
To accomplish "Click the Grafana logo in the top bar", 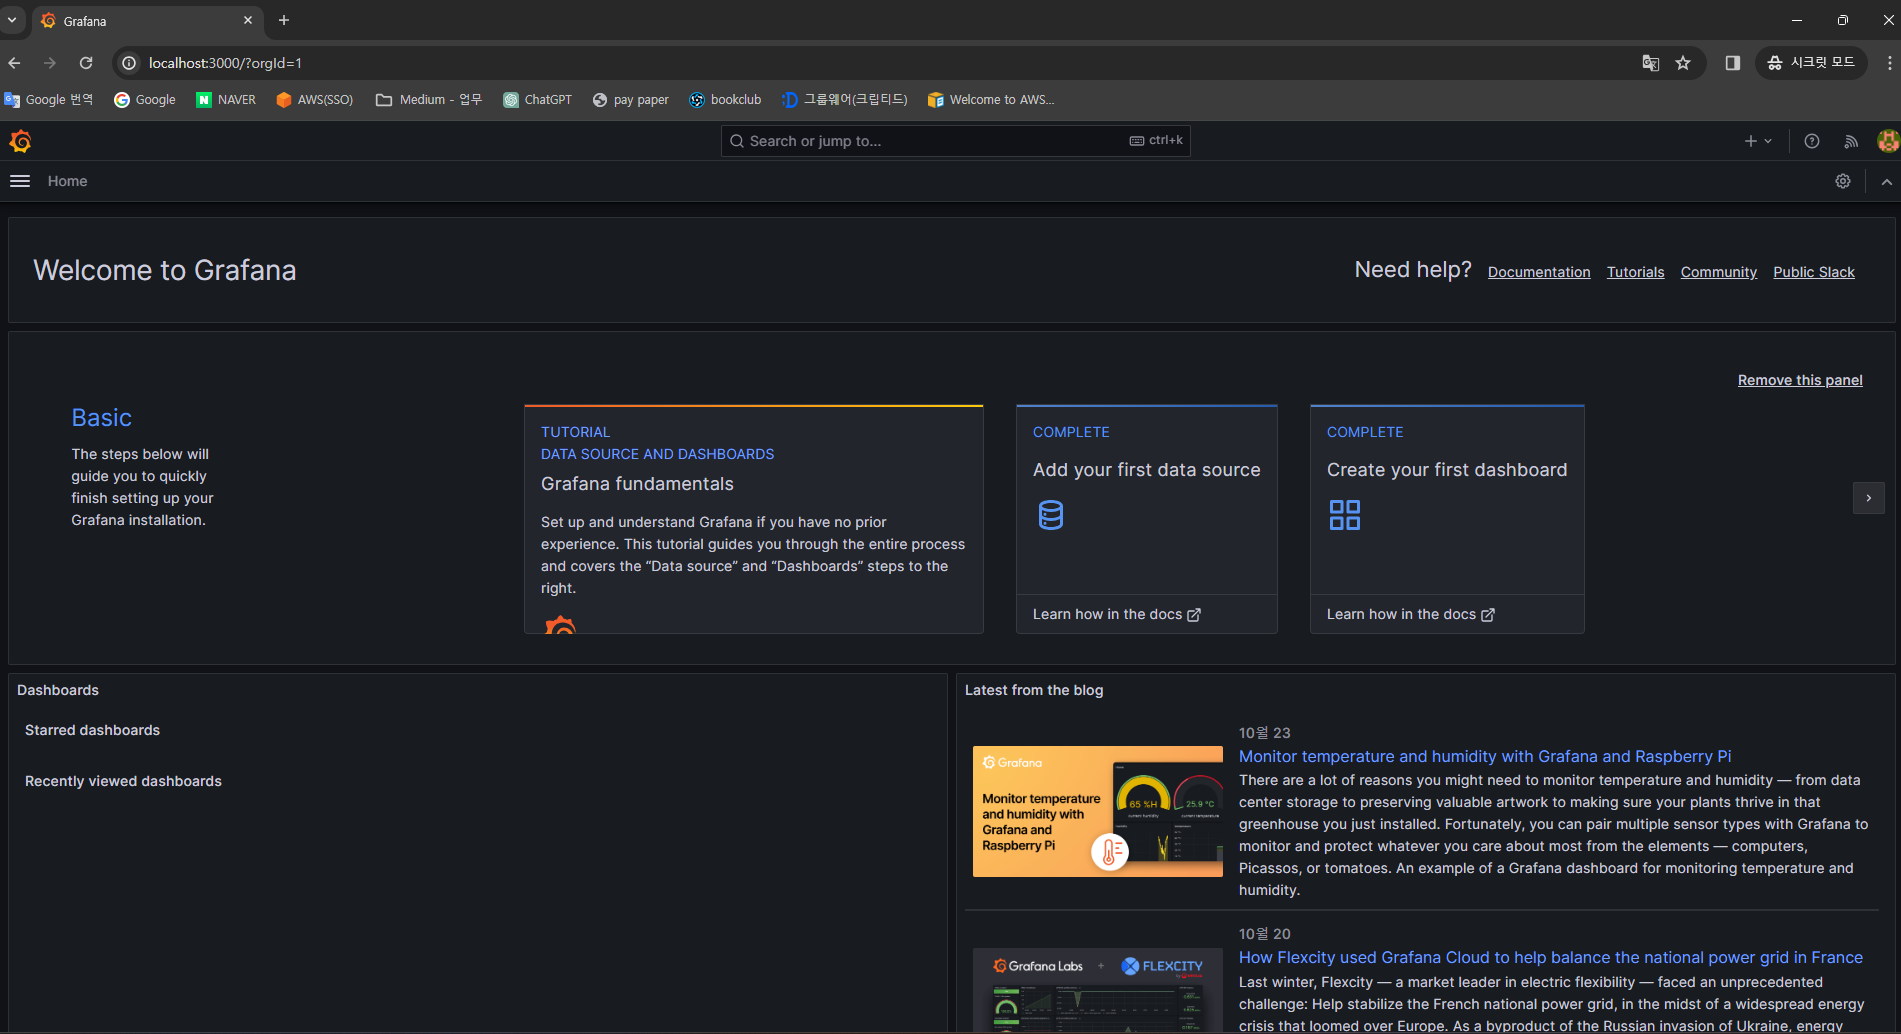I will point(20,141).
